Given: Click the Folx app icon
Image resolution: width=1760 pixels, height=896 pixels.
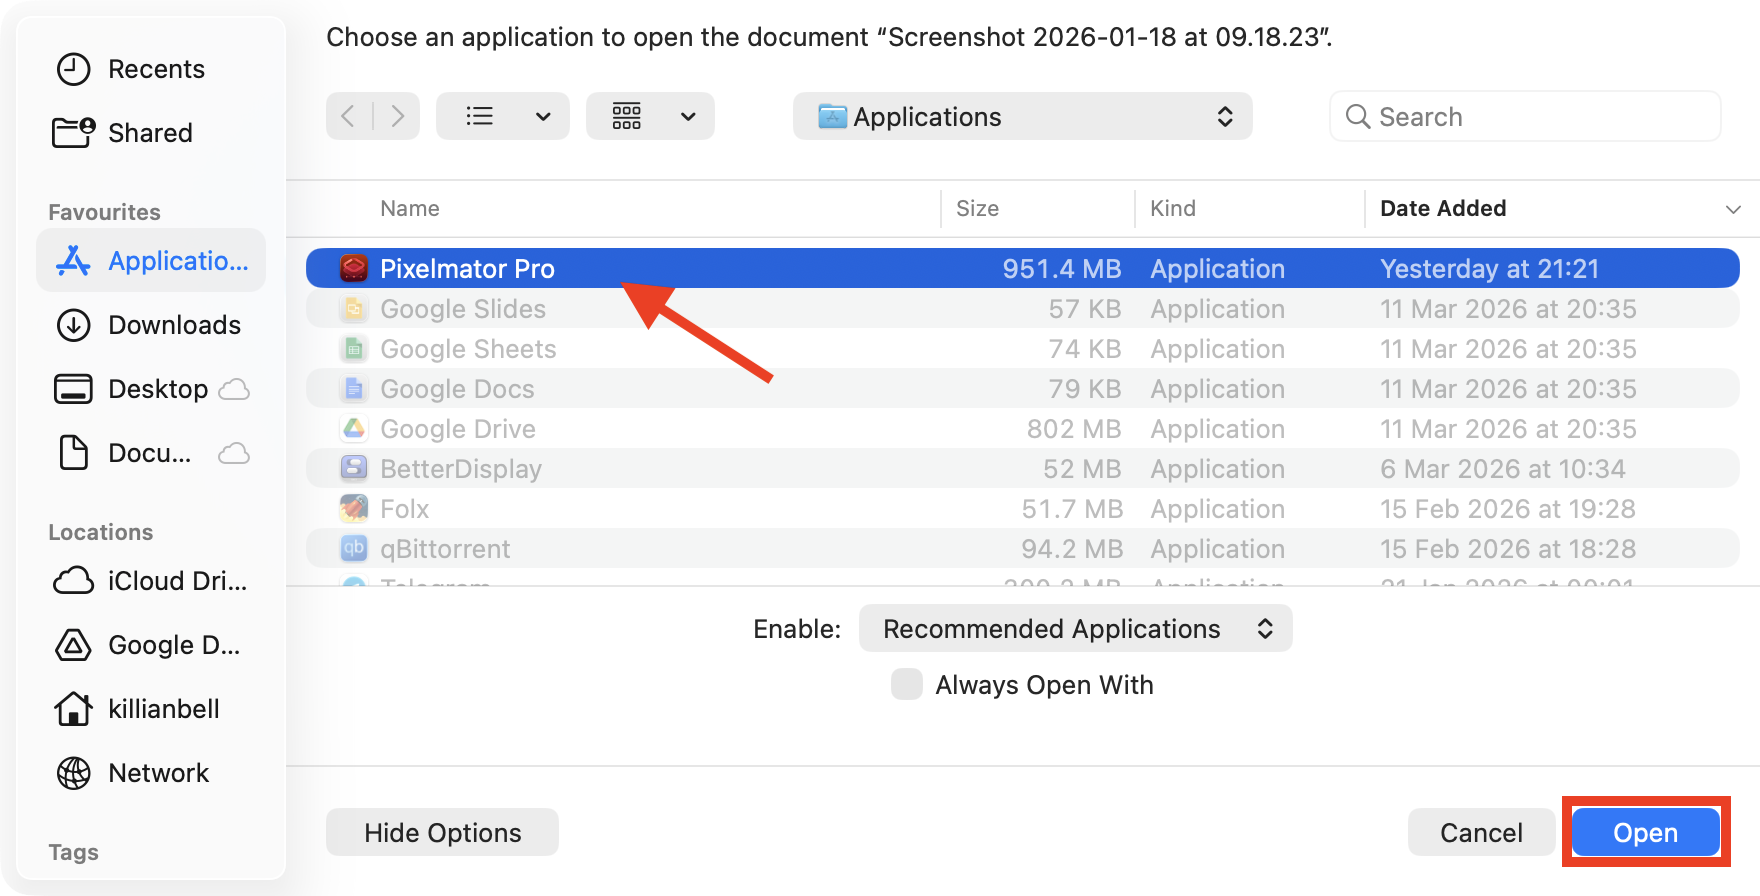Looking at the screenshot, I should 354,508.
